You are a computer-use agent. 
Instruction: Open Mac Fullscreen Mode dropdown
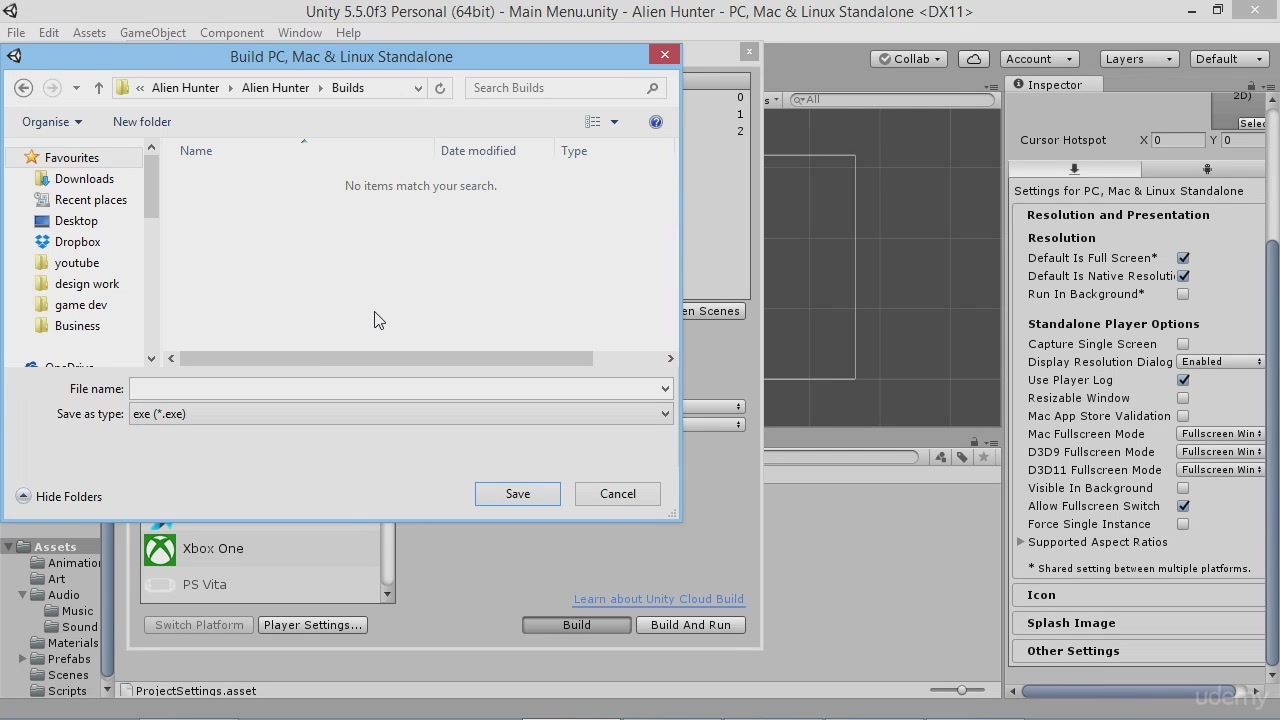point(1221,434)
